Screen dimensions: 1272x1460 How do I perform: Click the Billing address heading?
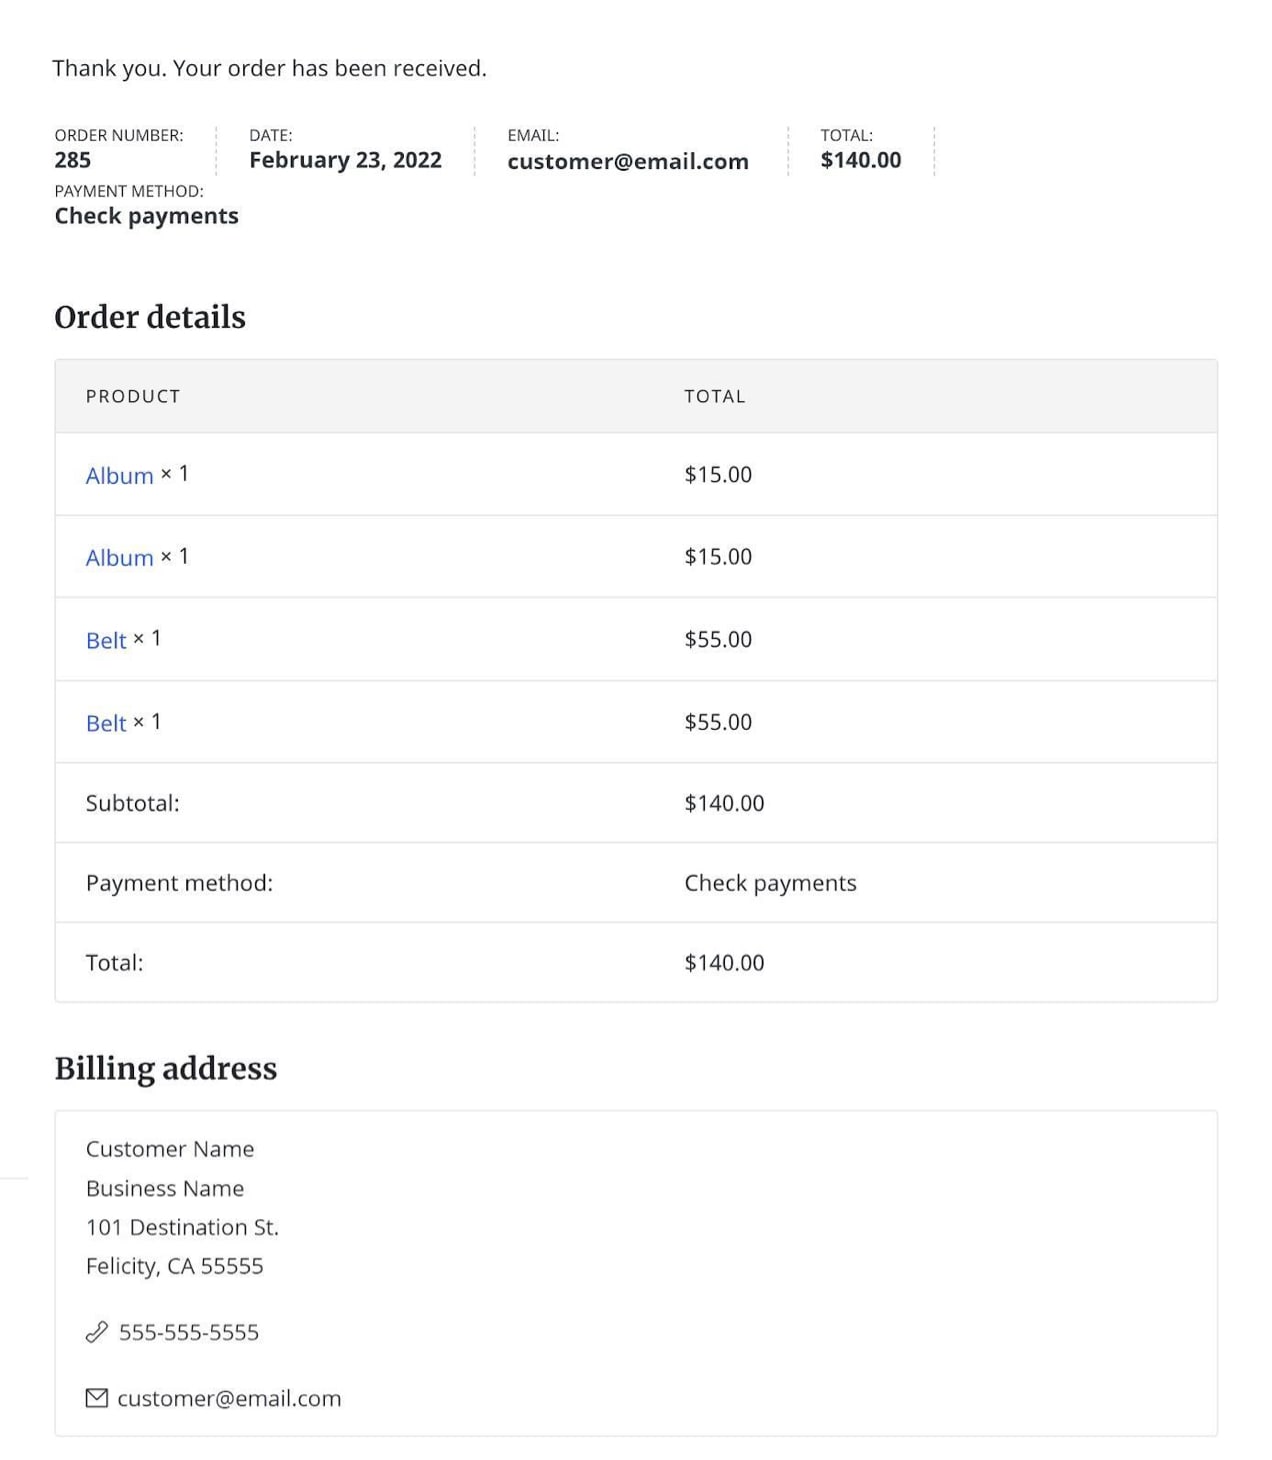(x=166, y=1068)
